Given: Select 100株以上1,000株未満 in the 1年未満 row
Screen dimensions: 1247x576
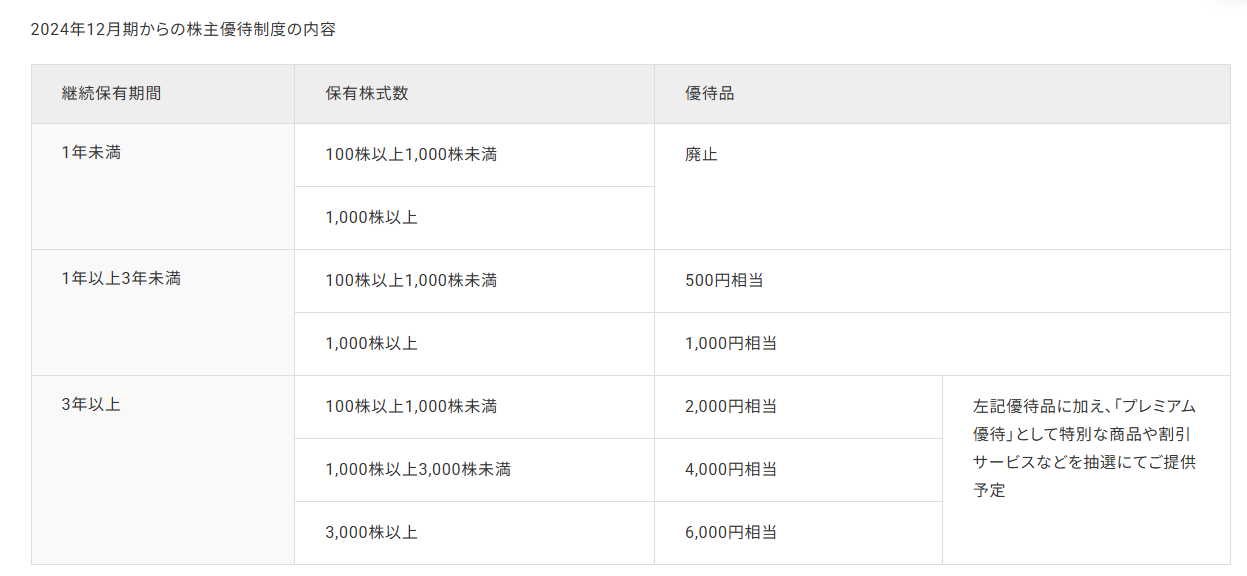Looking at the screenshot, I should [411, 155].
